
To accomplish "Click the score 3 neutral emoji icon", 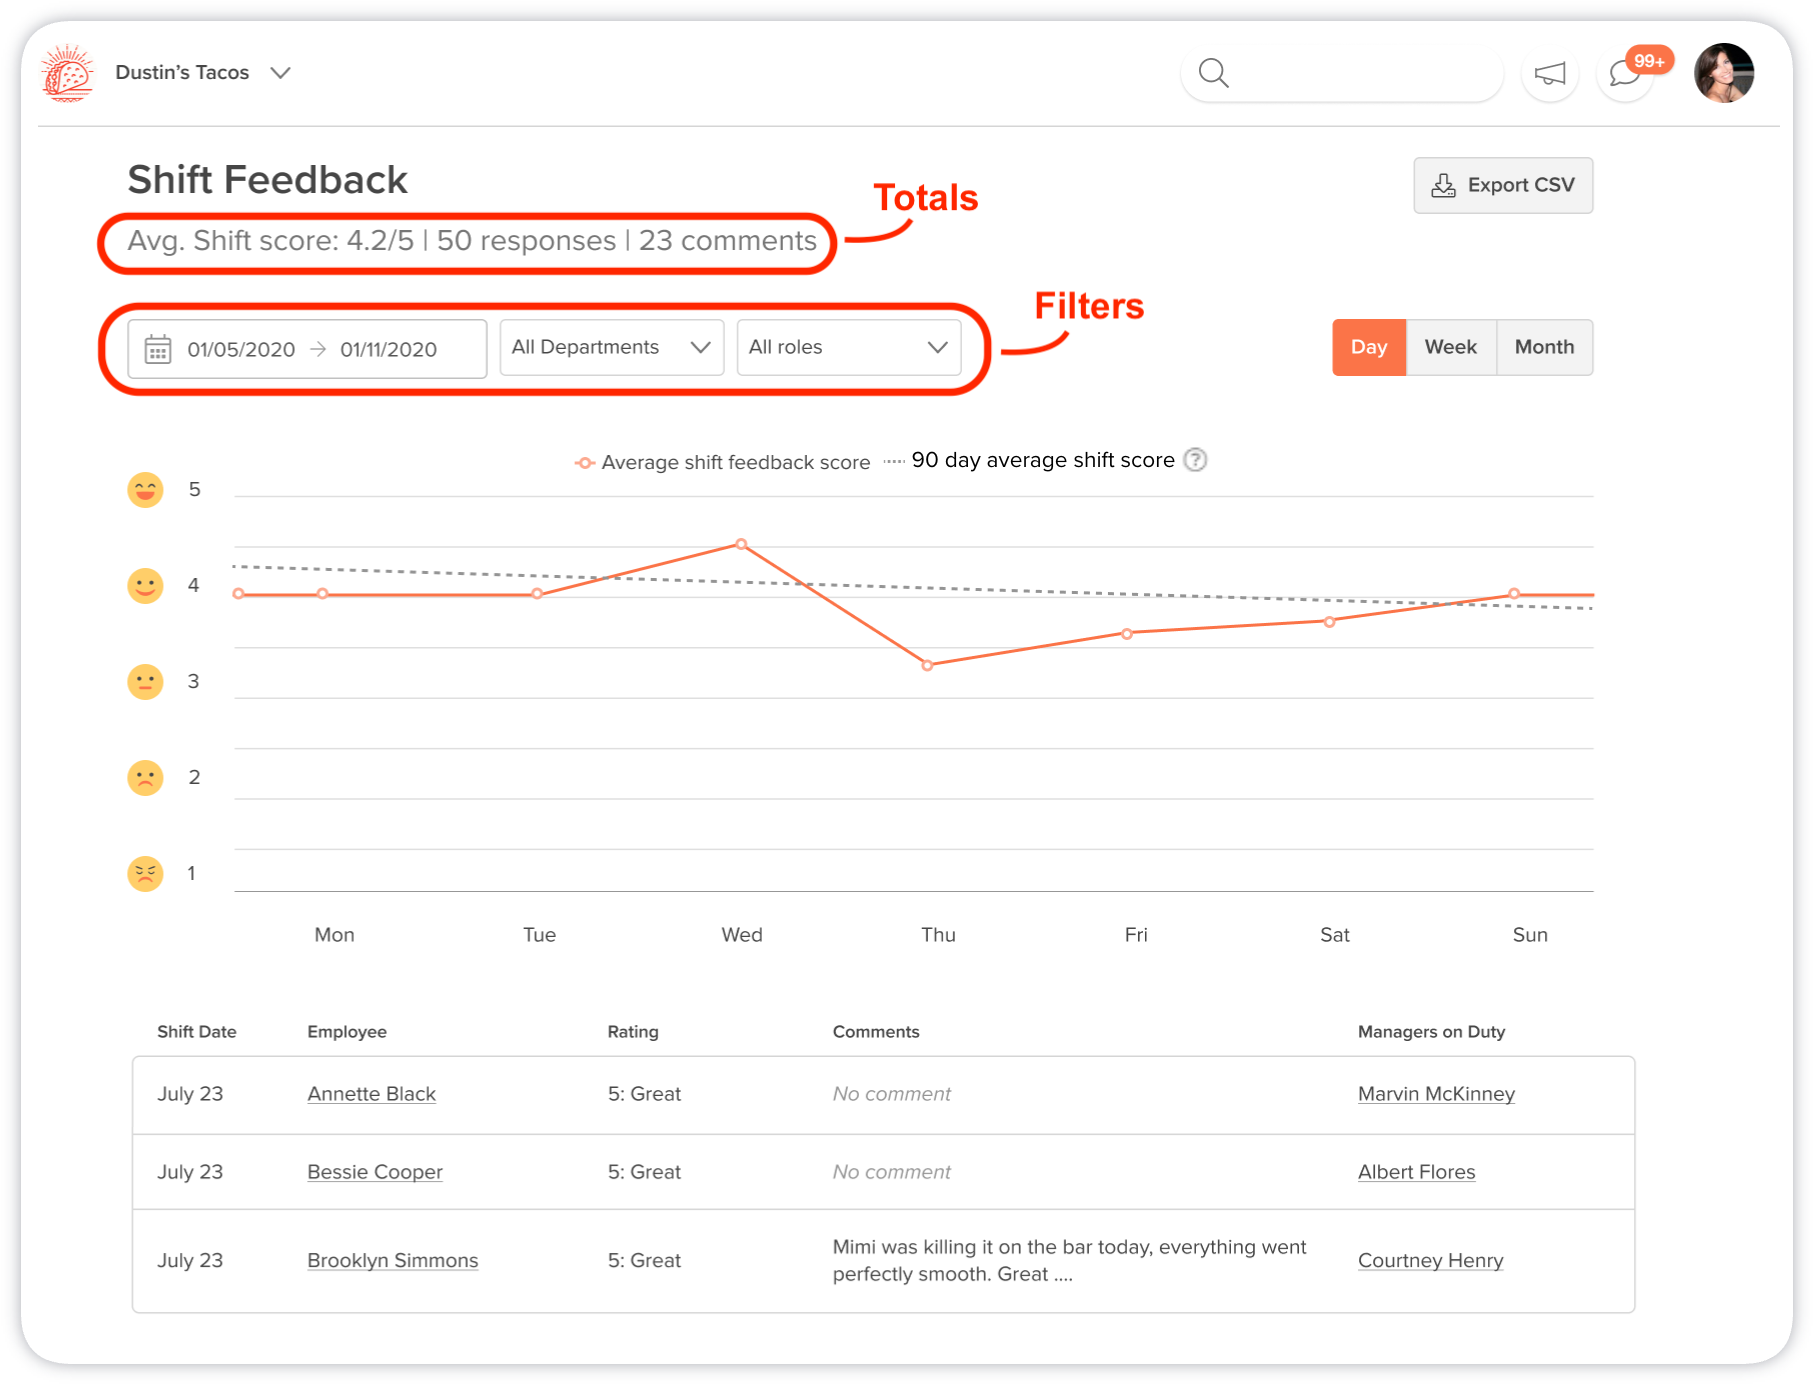I will tap(145, 681).
